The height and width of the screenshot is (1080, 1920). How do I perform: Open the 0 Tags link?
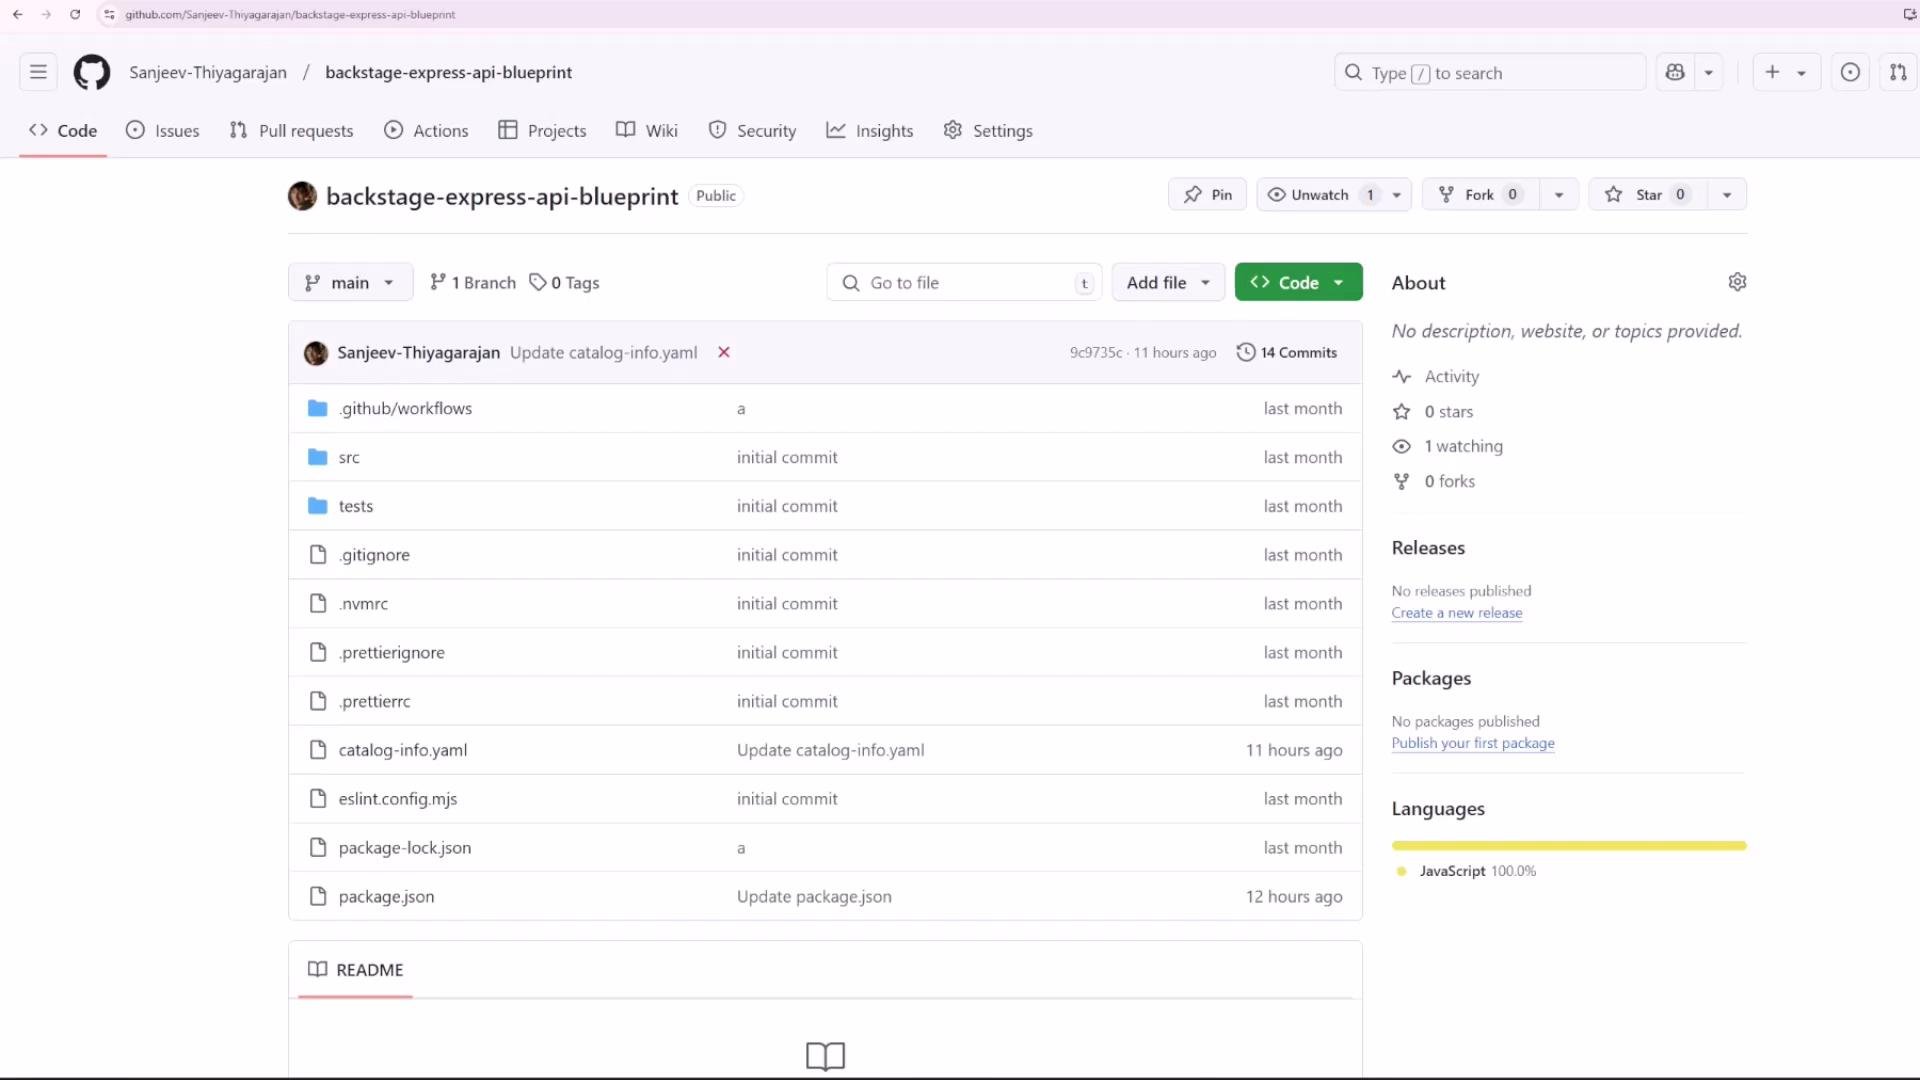click(564, 283)
